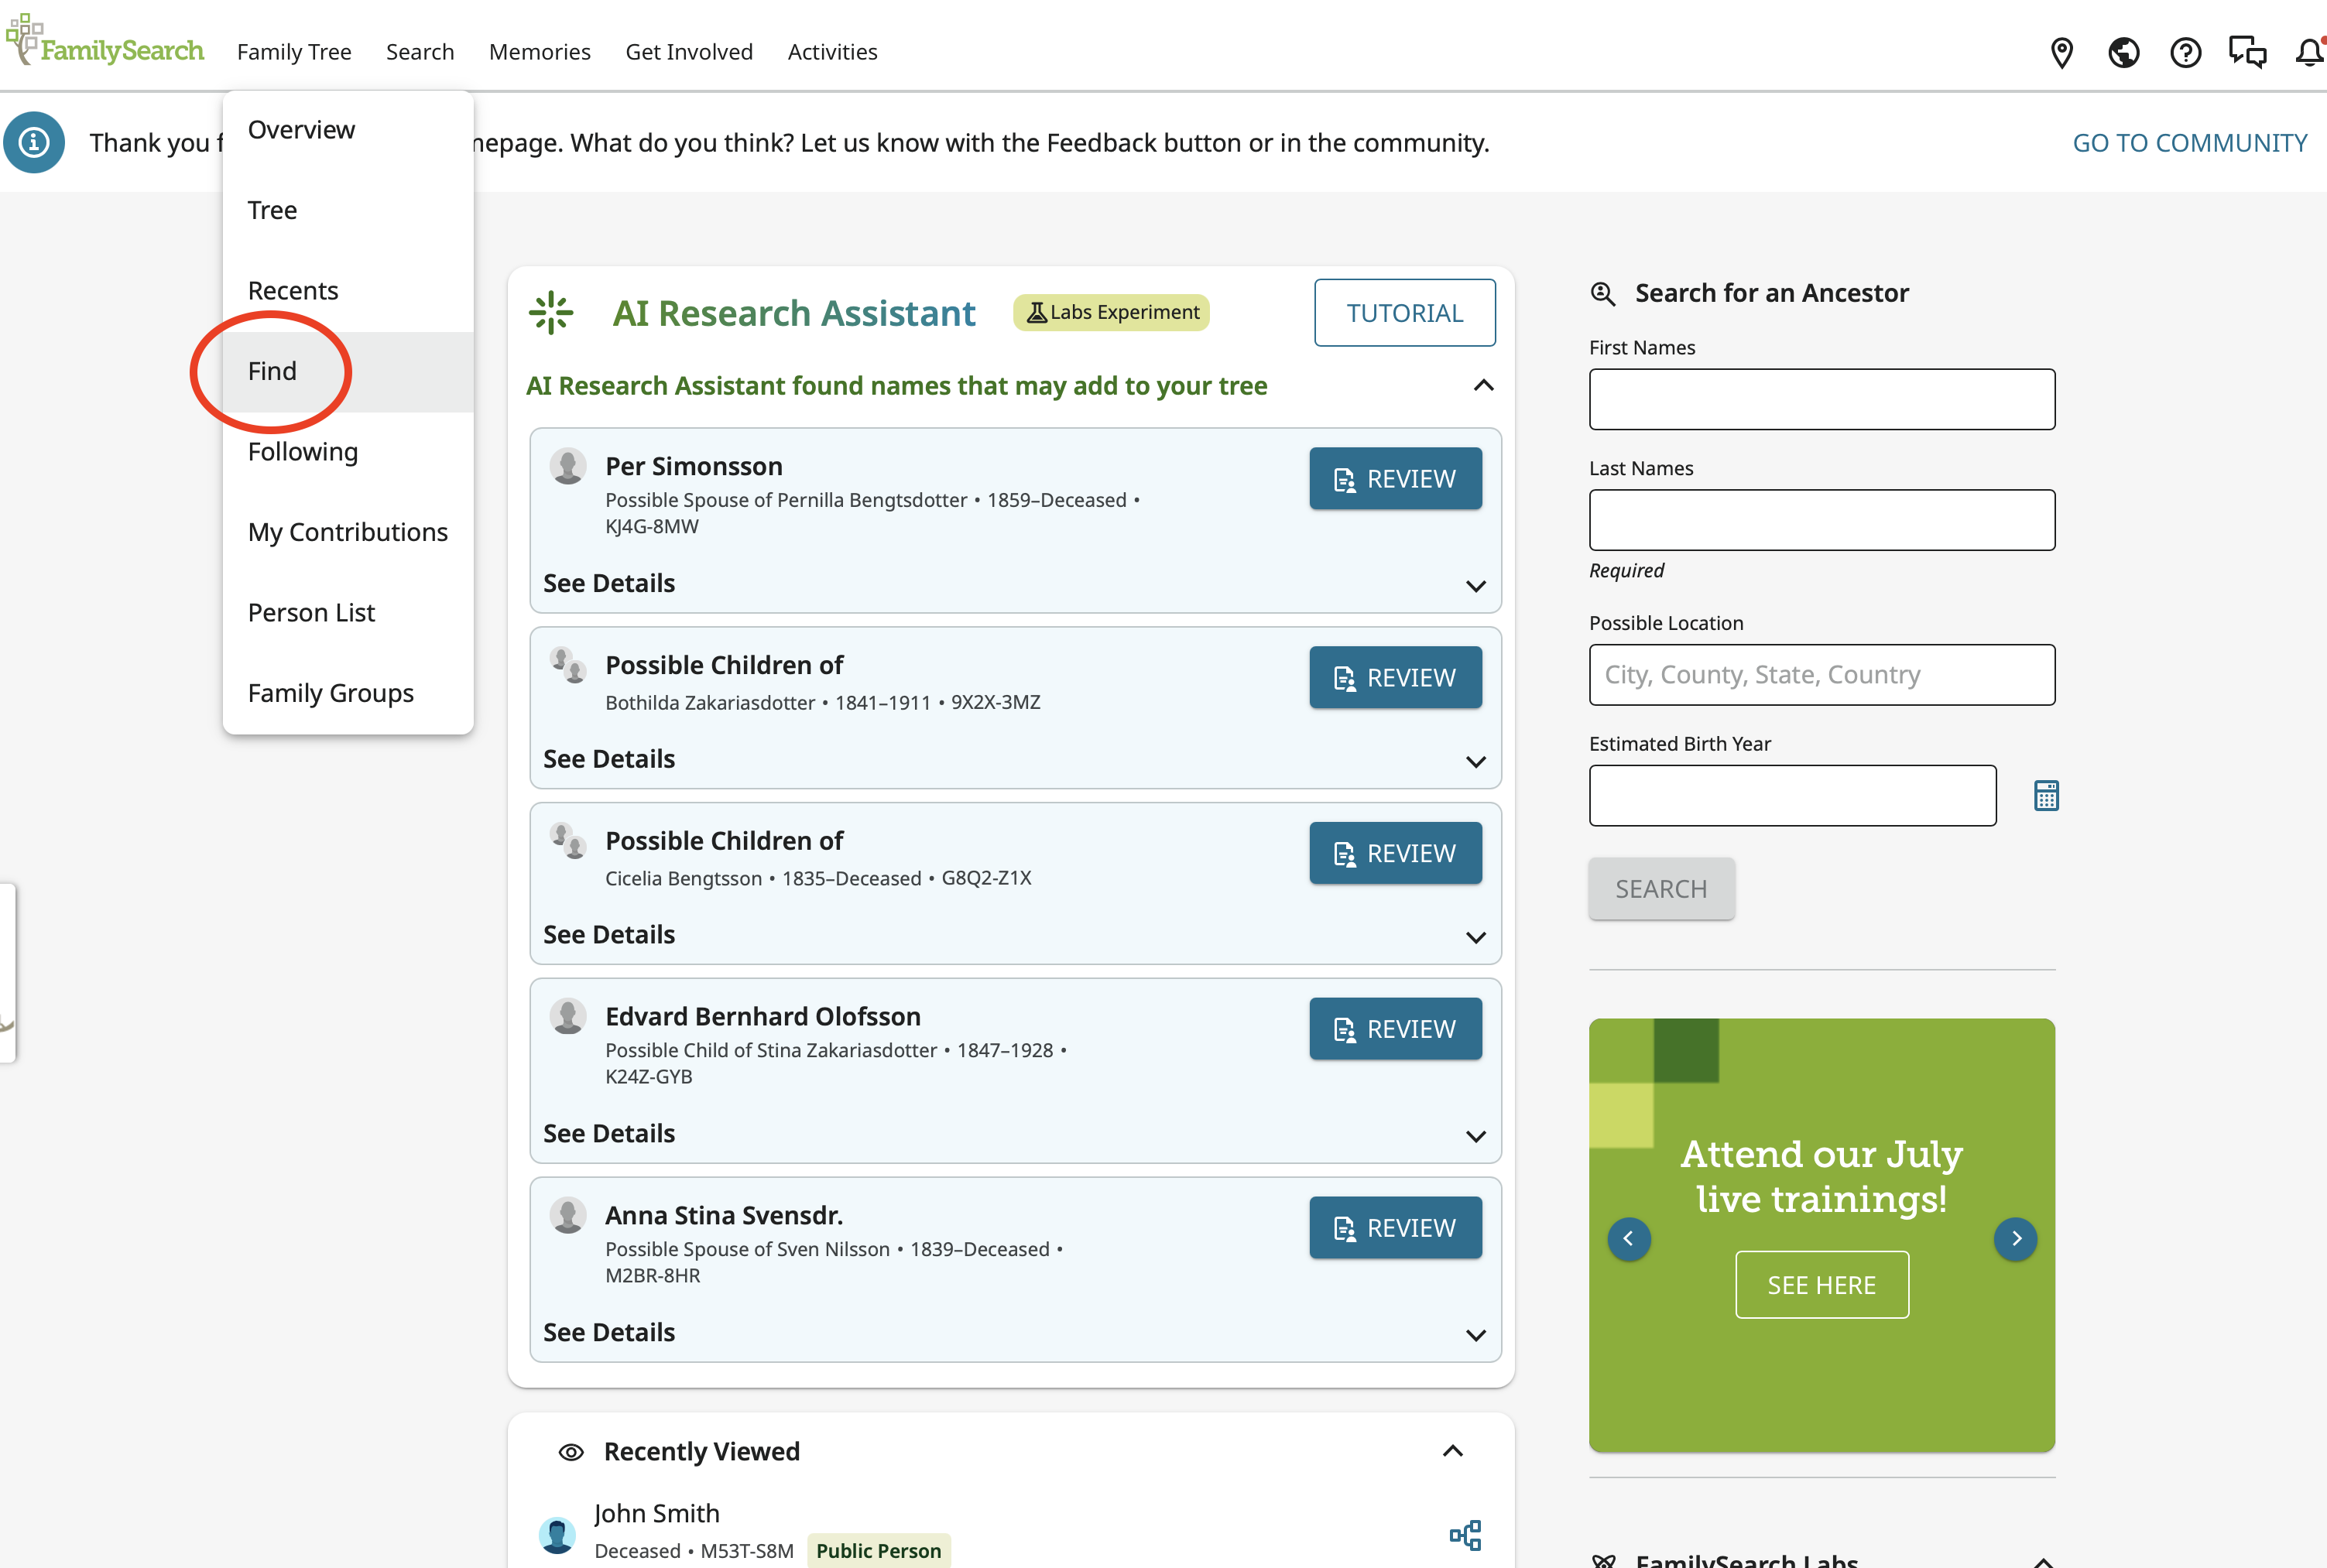Expand See Details for Per Simonsson
2327x1568 pixels.
tap(1475, 586)
